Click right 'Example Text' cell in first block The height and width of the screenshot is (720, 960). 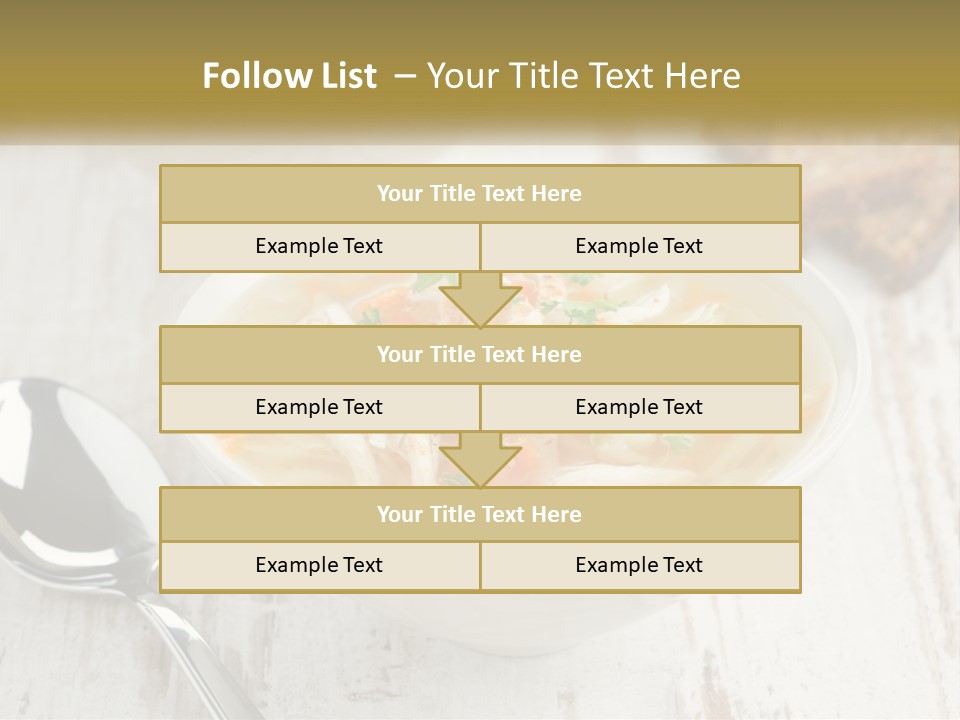point(640,247)
